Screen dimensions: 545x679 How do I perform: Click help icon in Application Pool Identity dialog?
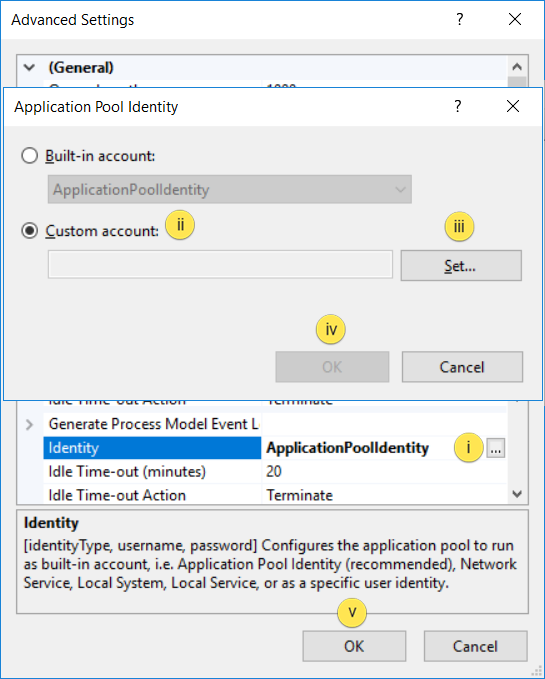point(458,106)
